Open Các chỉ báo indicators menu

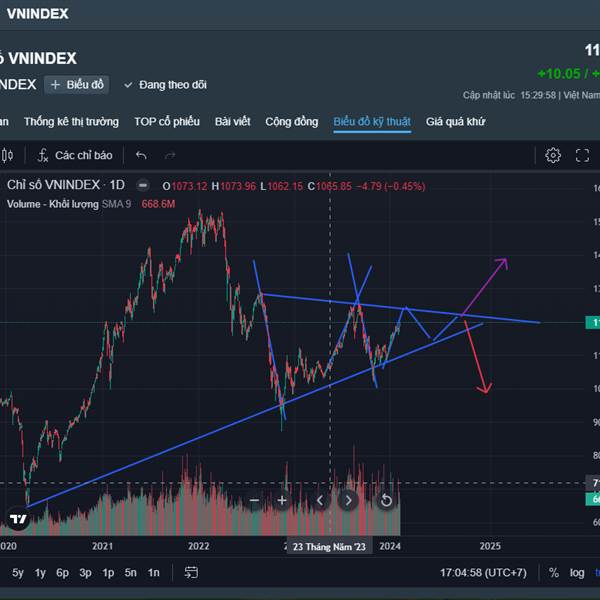[75, 155]
